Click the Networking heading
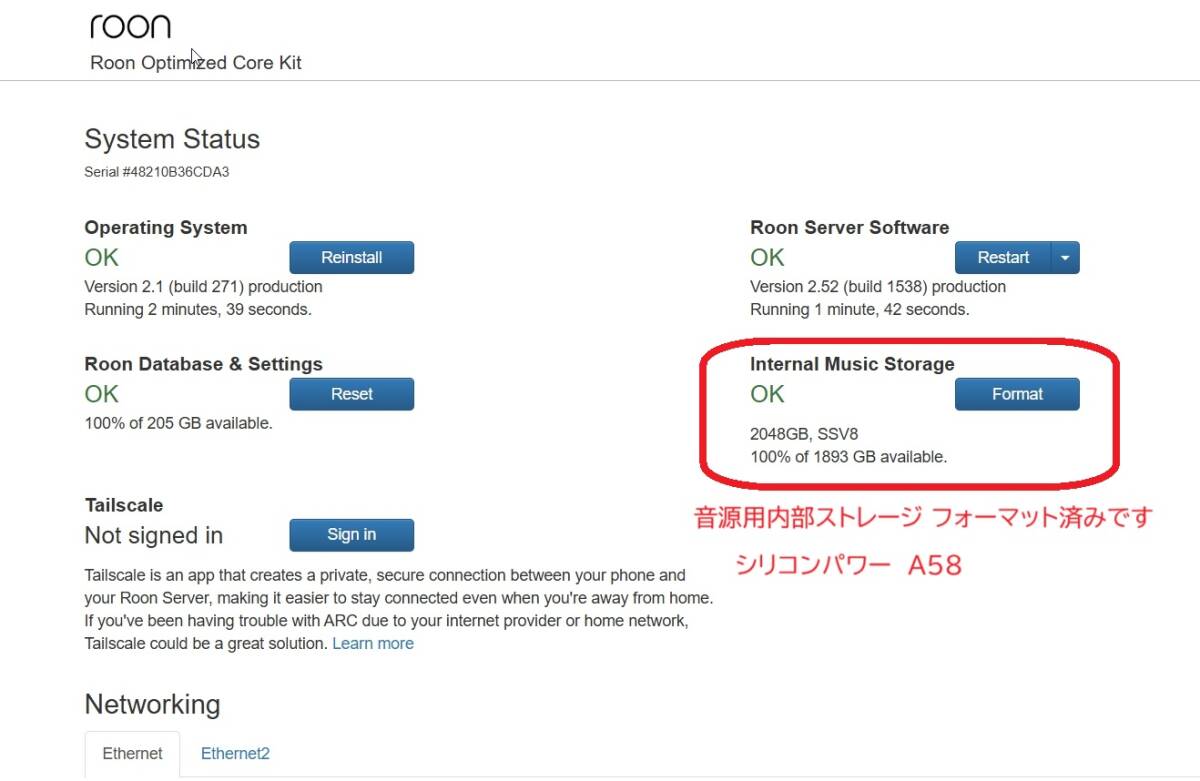The height and width of the screenshot is (781, 1200). click(152, 704)
